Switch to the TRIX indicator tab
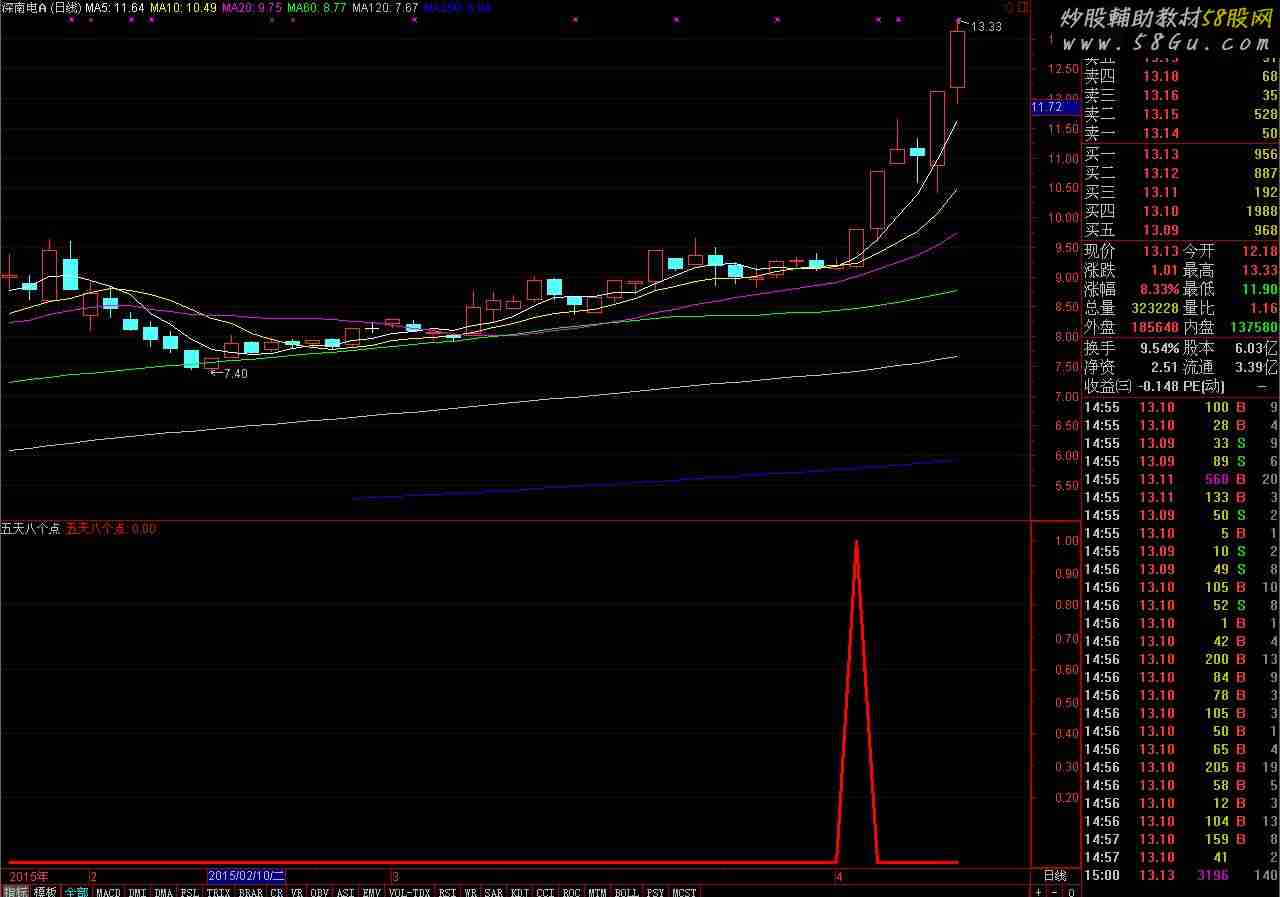 point(219,891)
